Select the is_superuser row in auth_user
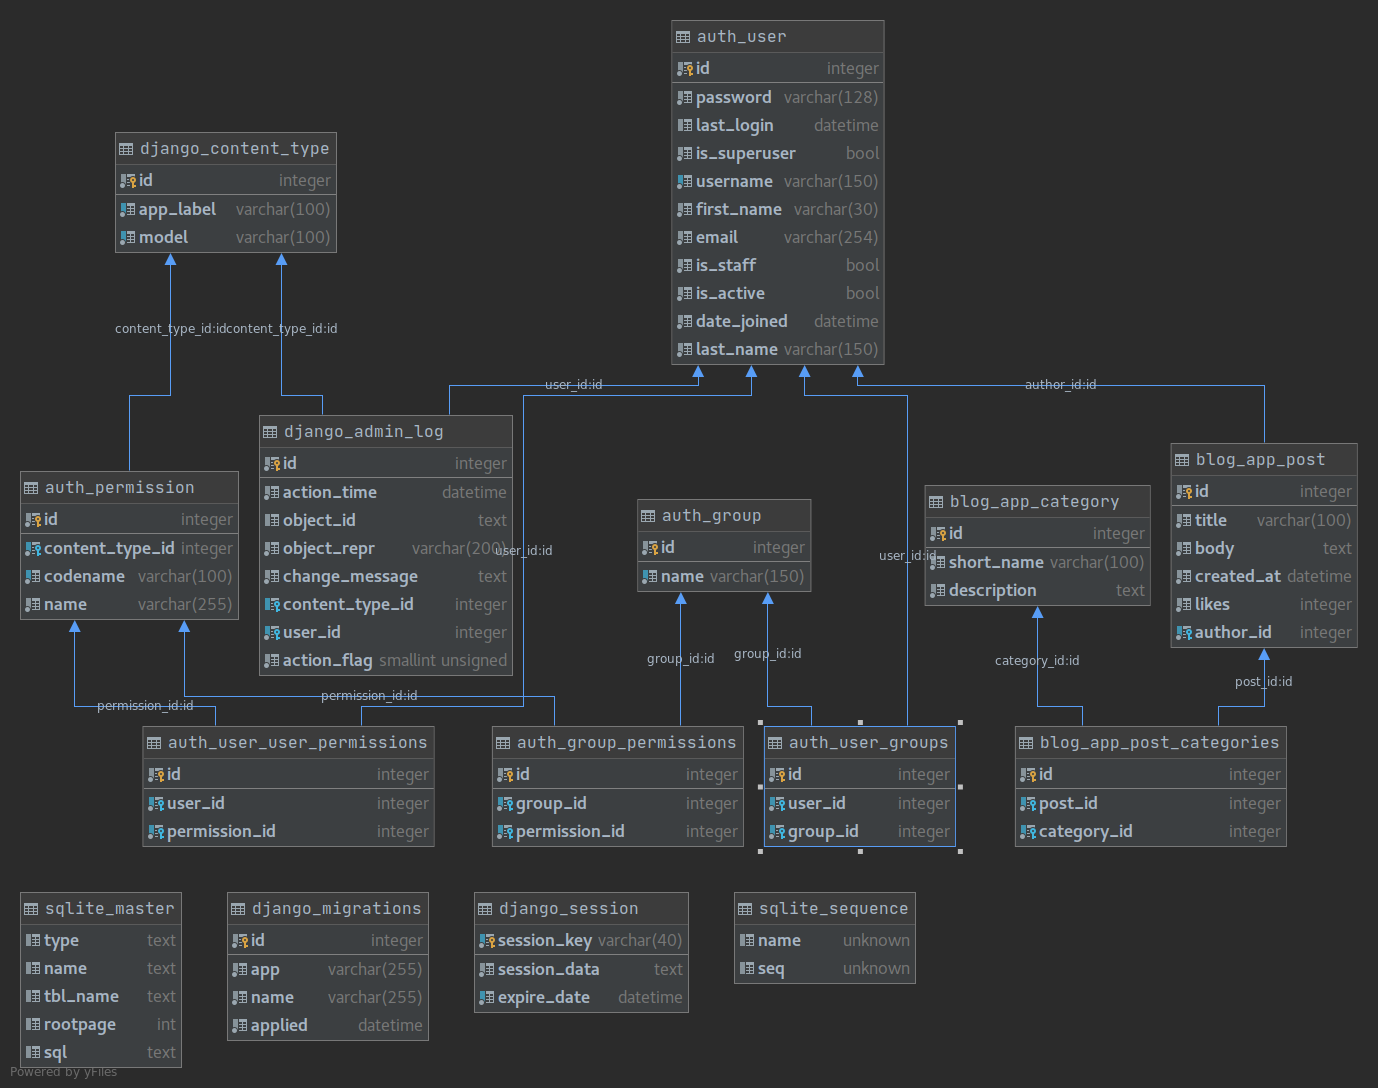 777,153
